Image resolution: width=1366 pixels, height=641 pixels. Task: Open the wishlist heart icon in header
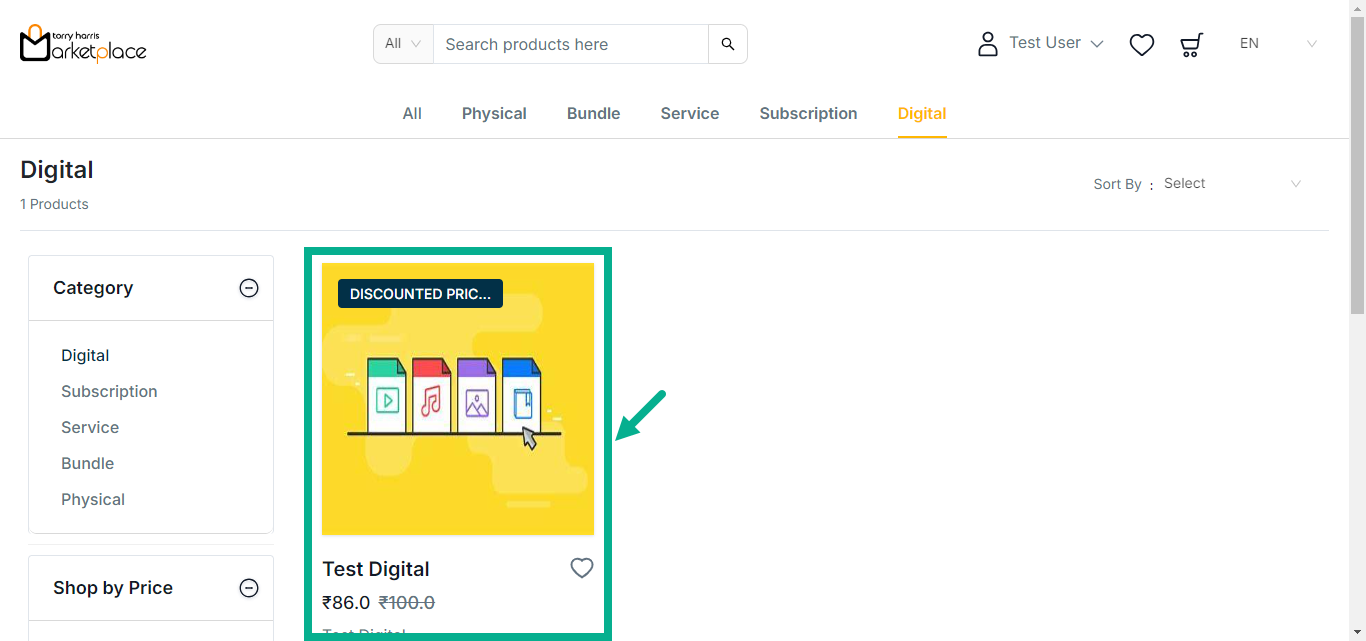(x=1141, y=45)
